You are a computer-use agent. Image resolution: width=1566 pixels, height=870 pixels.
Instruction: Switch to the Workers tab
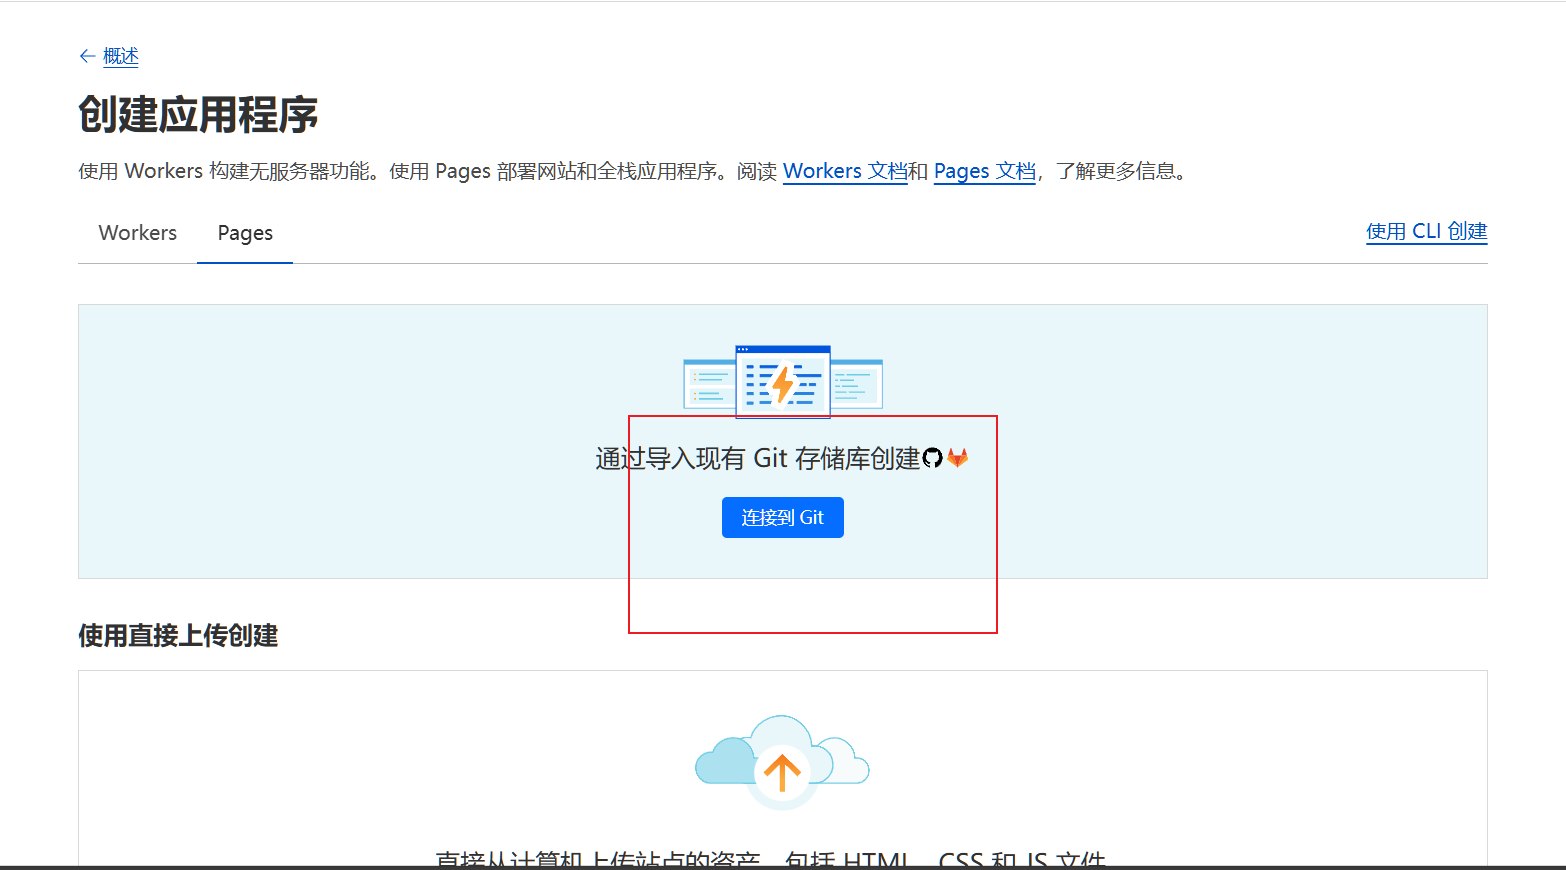(138, 233)
